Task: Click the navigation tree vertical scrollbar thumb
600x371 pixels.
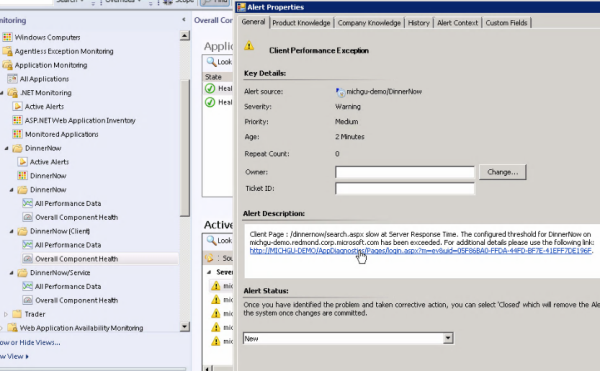Action: [184, 148]
